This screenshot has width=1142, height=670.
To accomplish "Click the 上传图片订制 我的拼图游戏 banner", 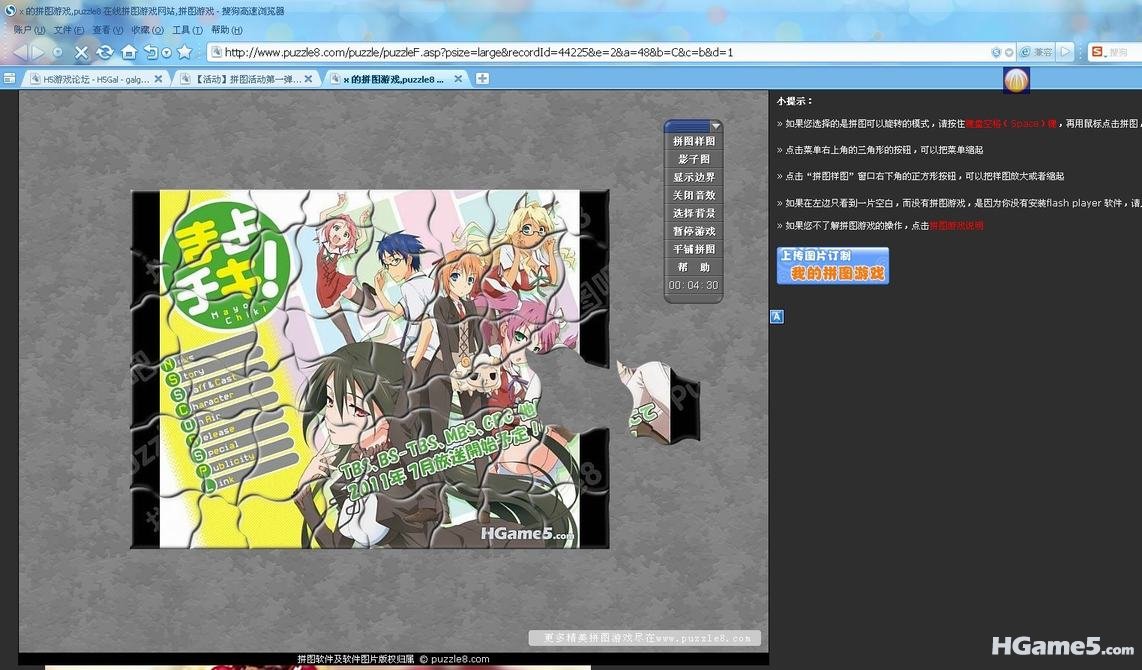I will click(832, 265).
